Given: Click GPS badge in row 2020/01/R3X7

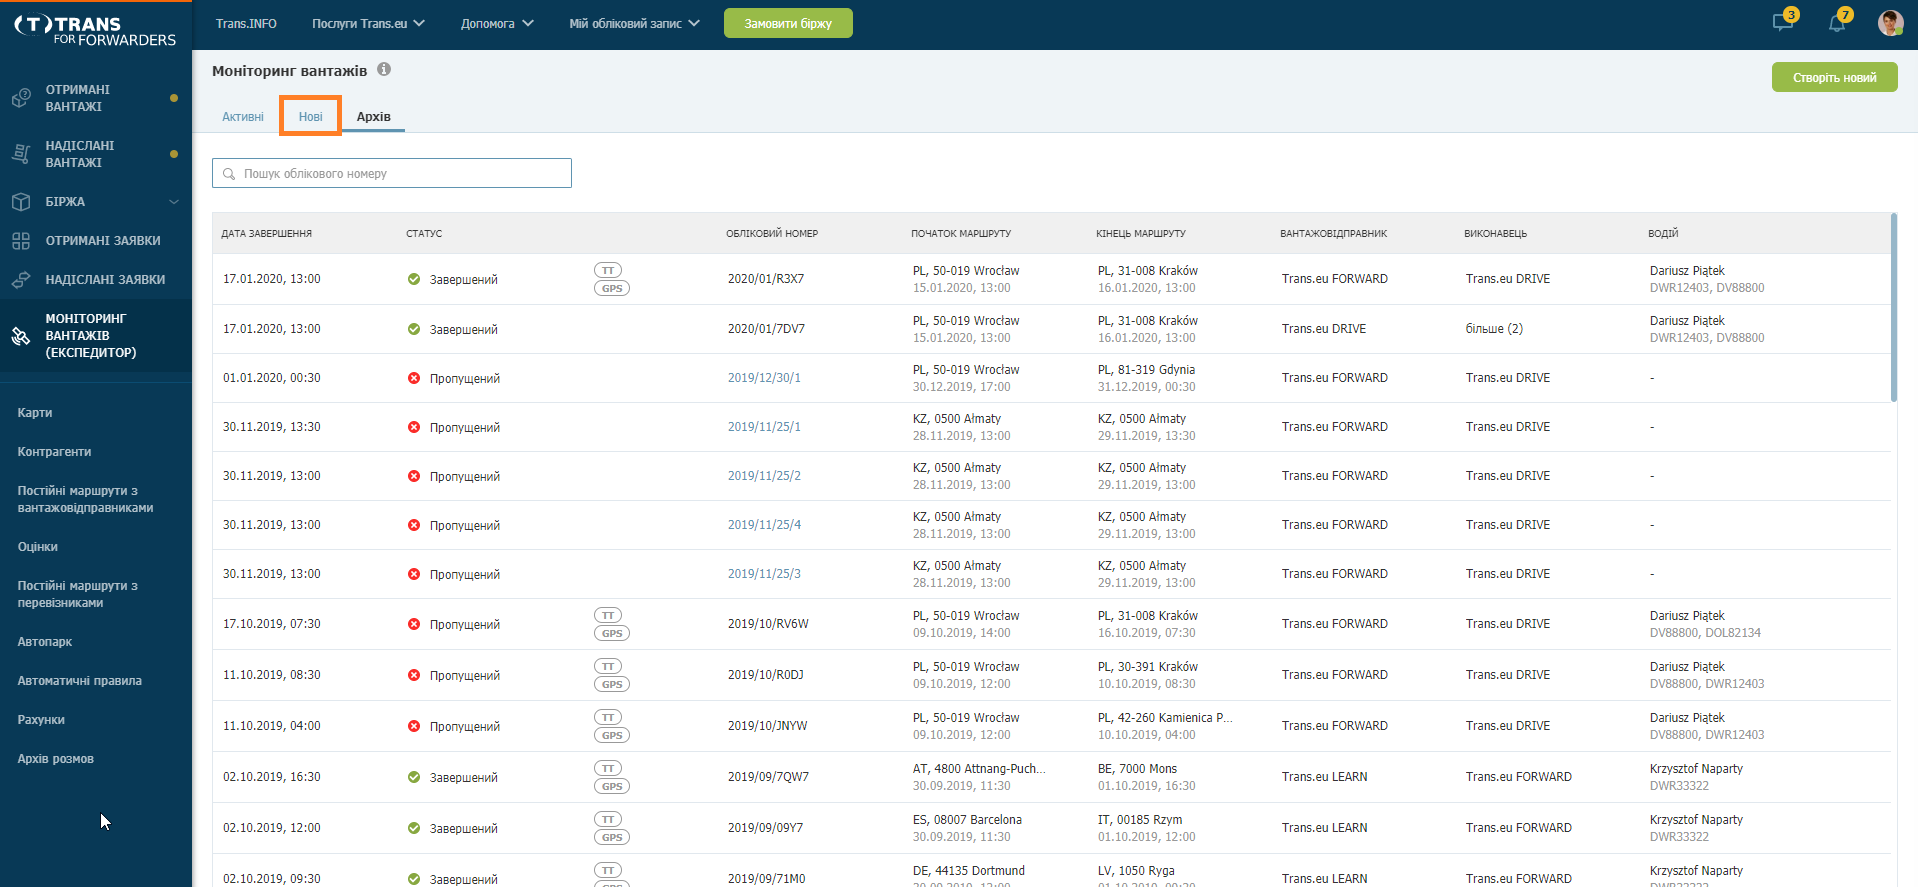Looking at the screenshot, I should click(x=612, y=288).
